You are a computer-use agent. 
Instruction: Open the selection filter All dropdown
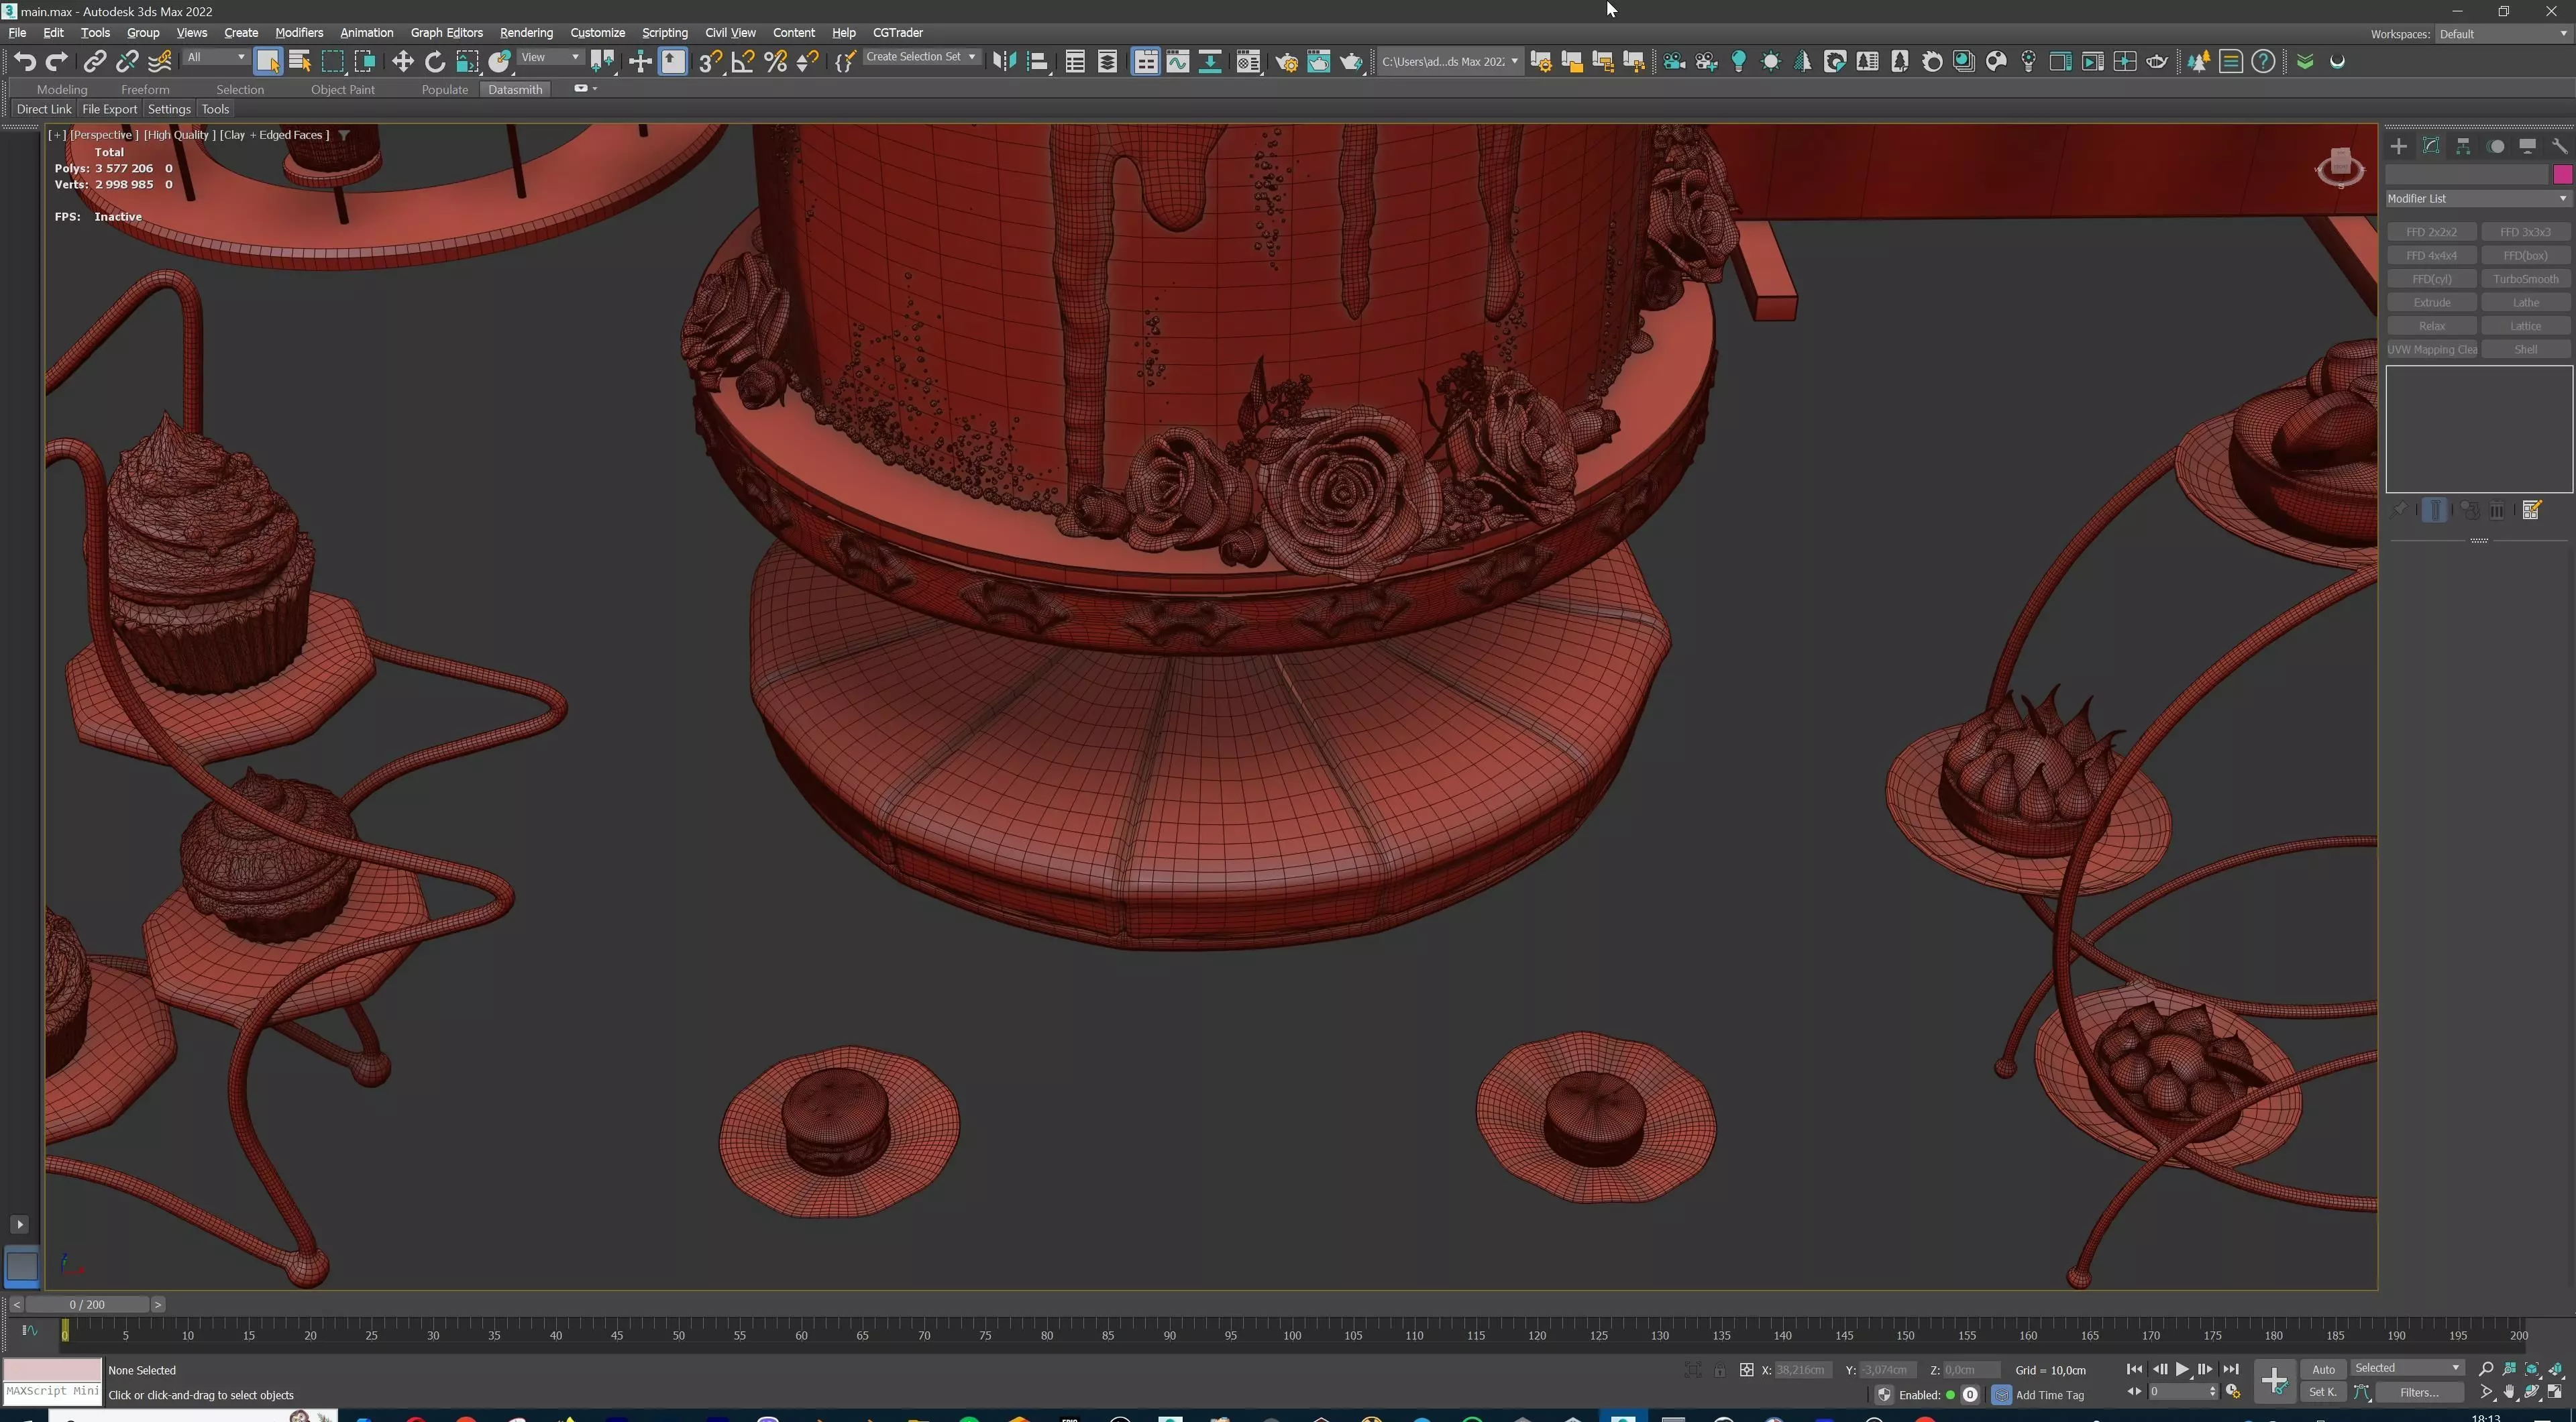(215, 57)
